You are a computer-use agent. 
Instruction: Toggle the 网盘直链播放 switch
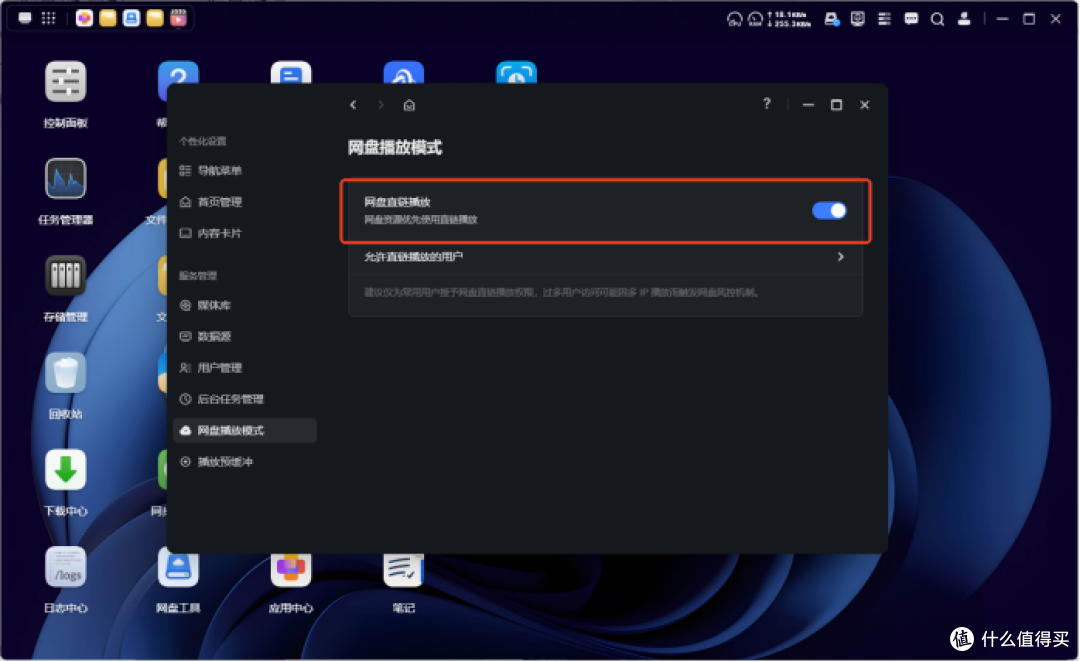point(829,211)
